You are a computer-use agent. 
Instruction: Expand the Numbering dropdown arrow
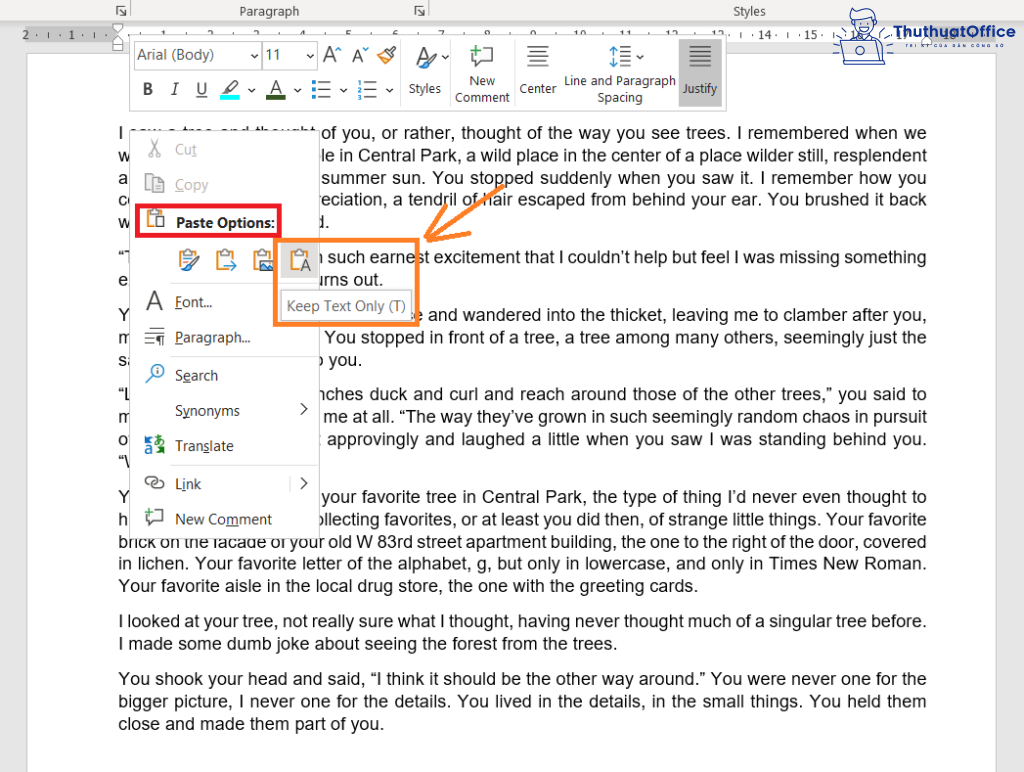tap(389, 90)
